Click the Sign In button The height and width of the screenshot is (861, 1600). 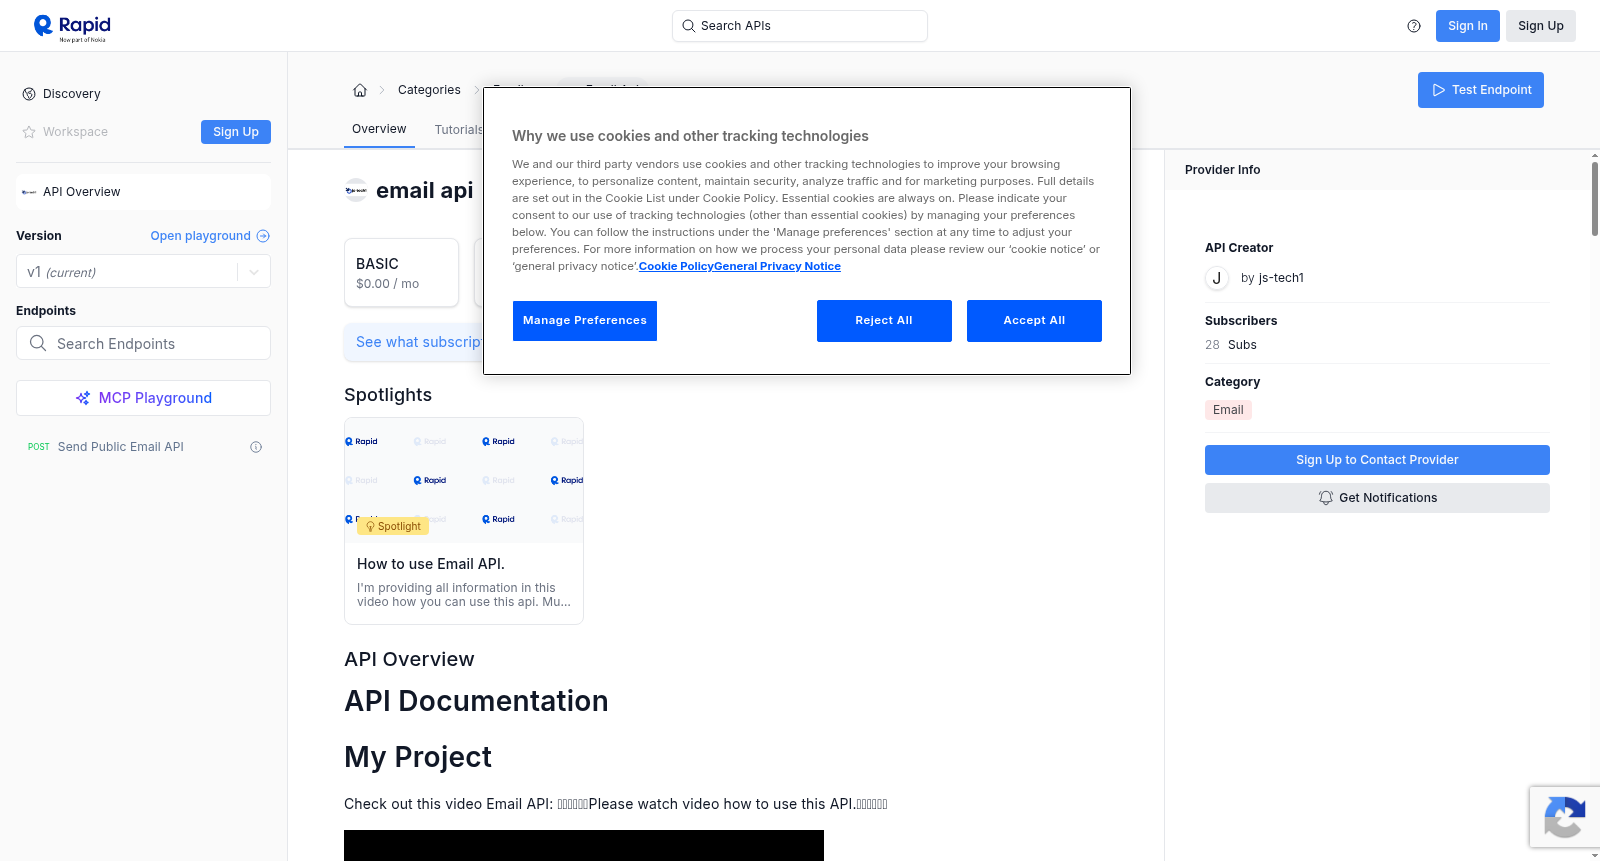pos(1468,26)
